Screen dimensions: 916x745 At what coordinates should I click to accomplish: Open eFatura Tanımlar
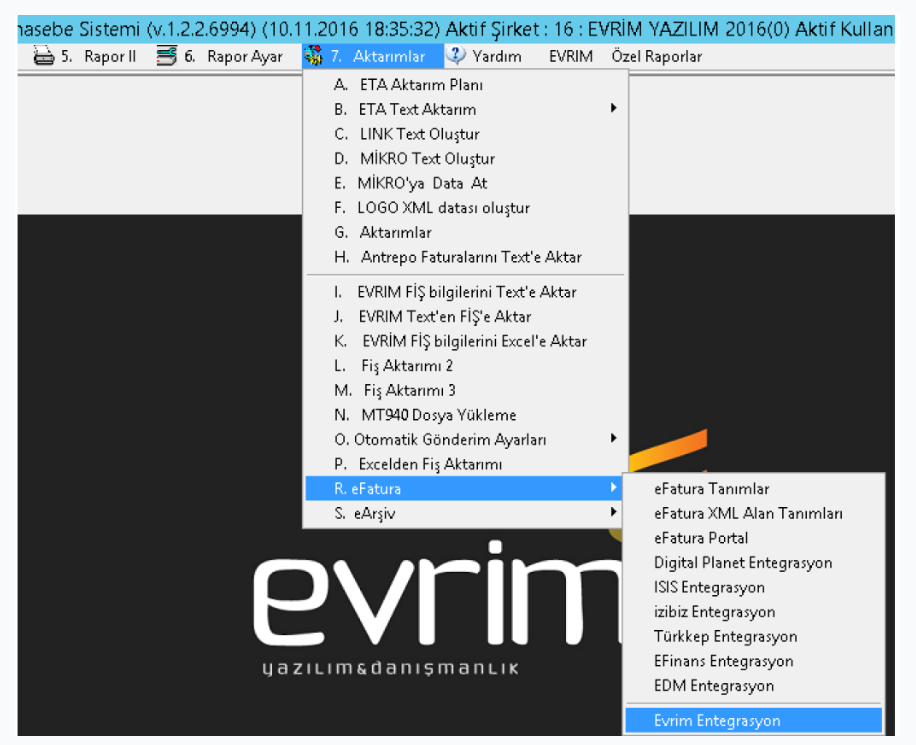(x=754, y=488)
